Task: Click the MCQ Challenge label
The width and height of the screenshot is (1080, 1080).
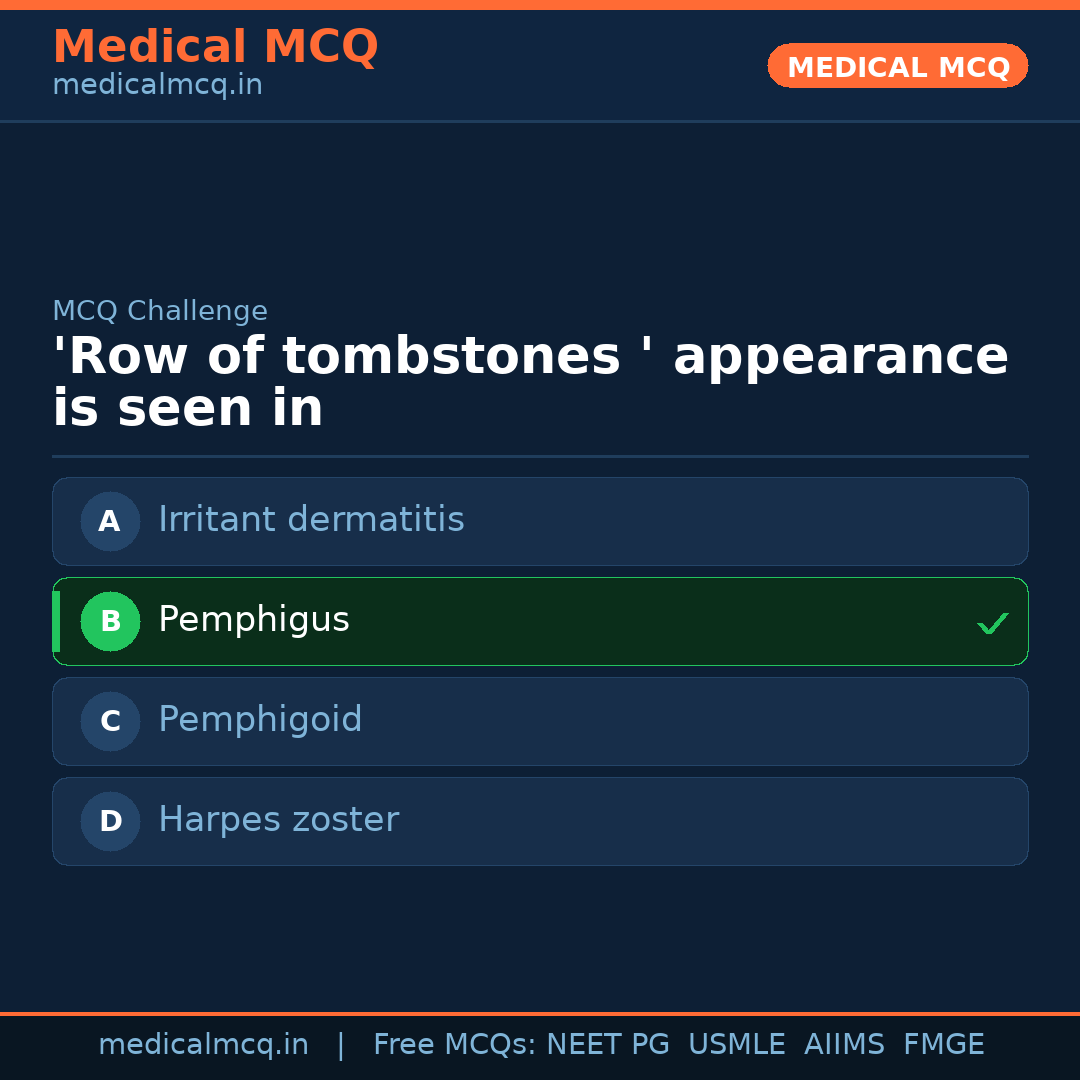Action: tap(160, 311)
